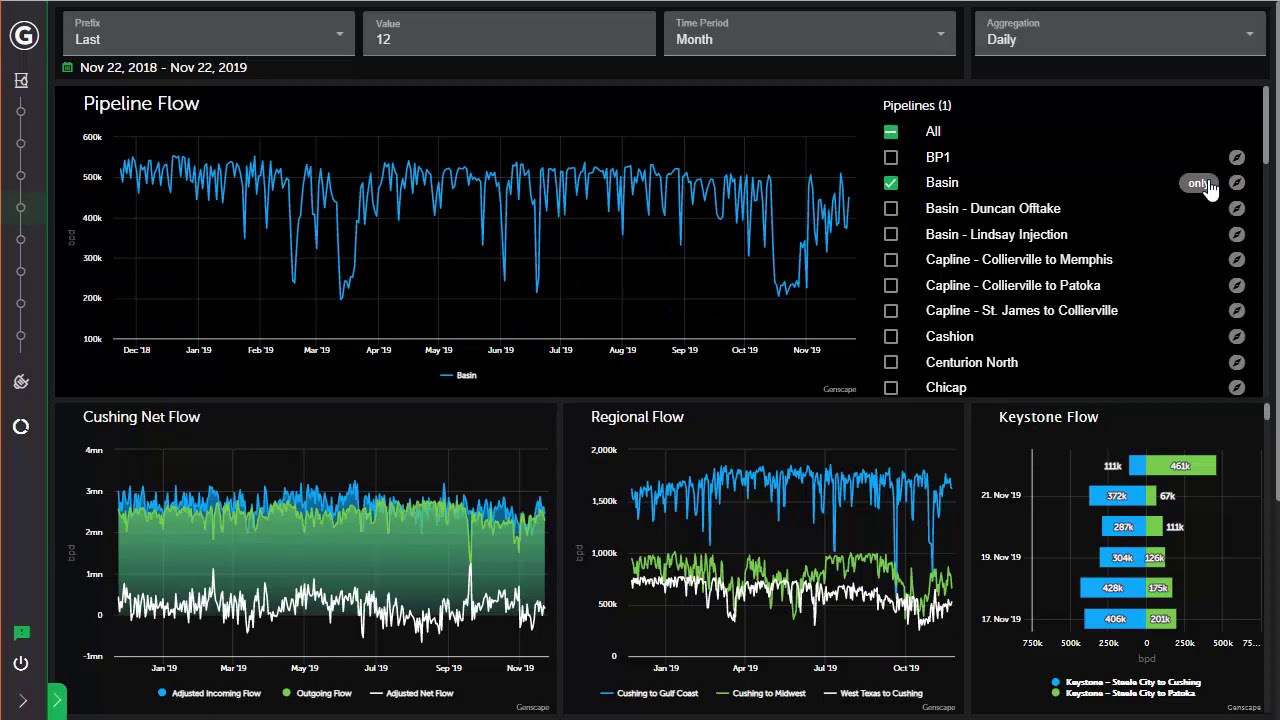Click the power icon in the sidebar
Image resolution: width=1280 pixels, height=720 pixels.
point(21,664)
